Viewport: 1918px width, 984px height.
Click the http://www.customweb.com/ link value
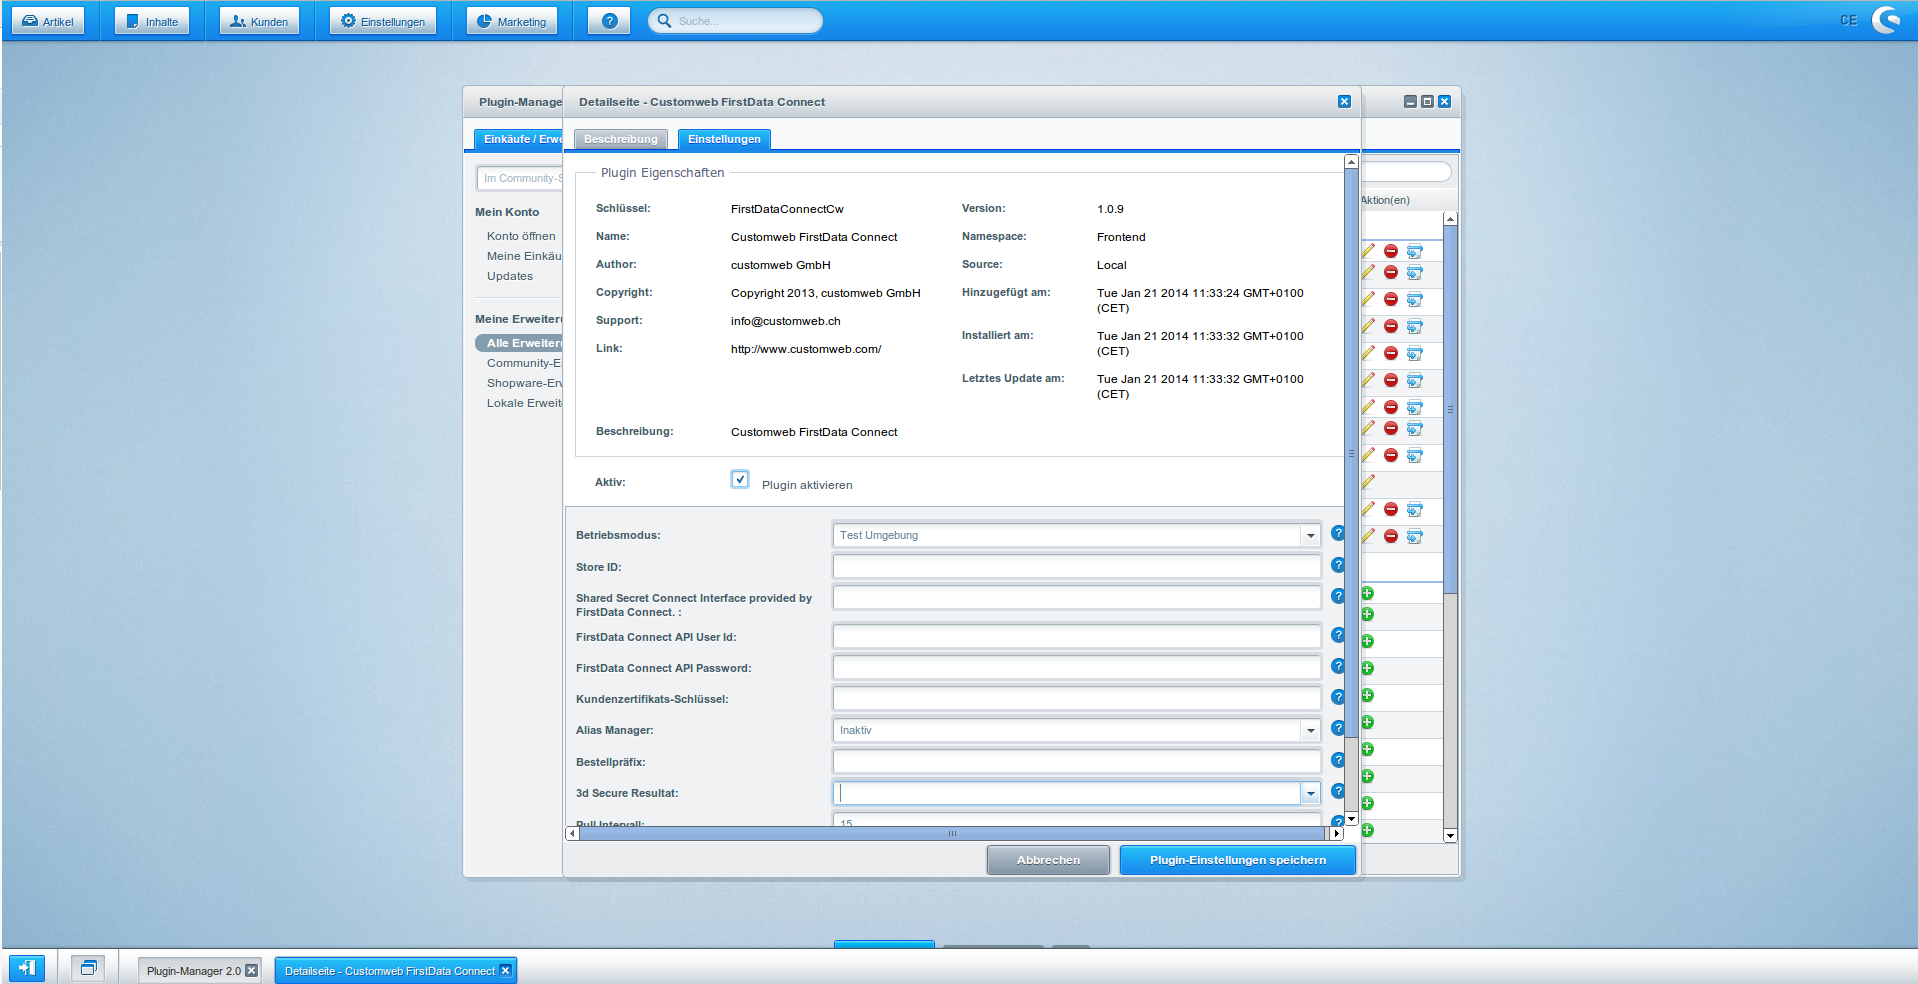coord(806,349)
